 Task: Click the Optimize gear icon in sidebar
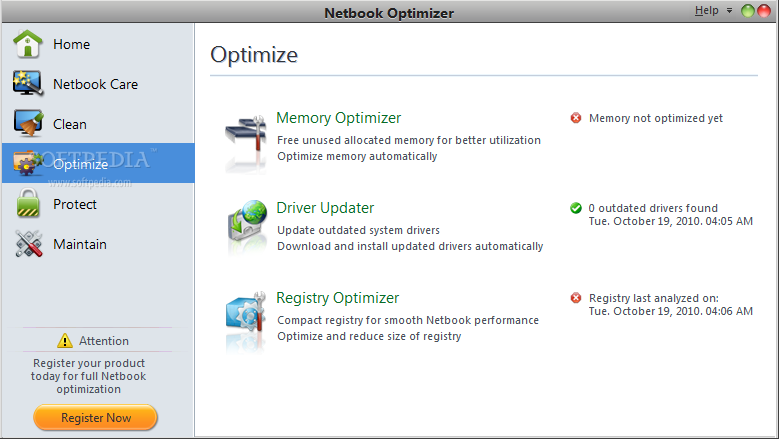pyautogui.click(x=28, y=163)
